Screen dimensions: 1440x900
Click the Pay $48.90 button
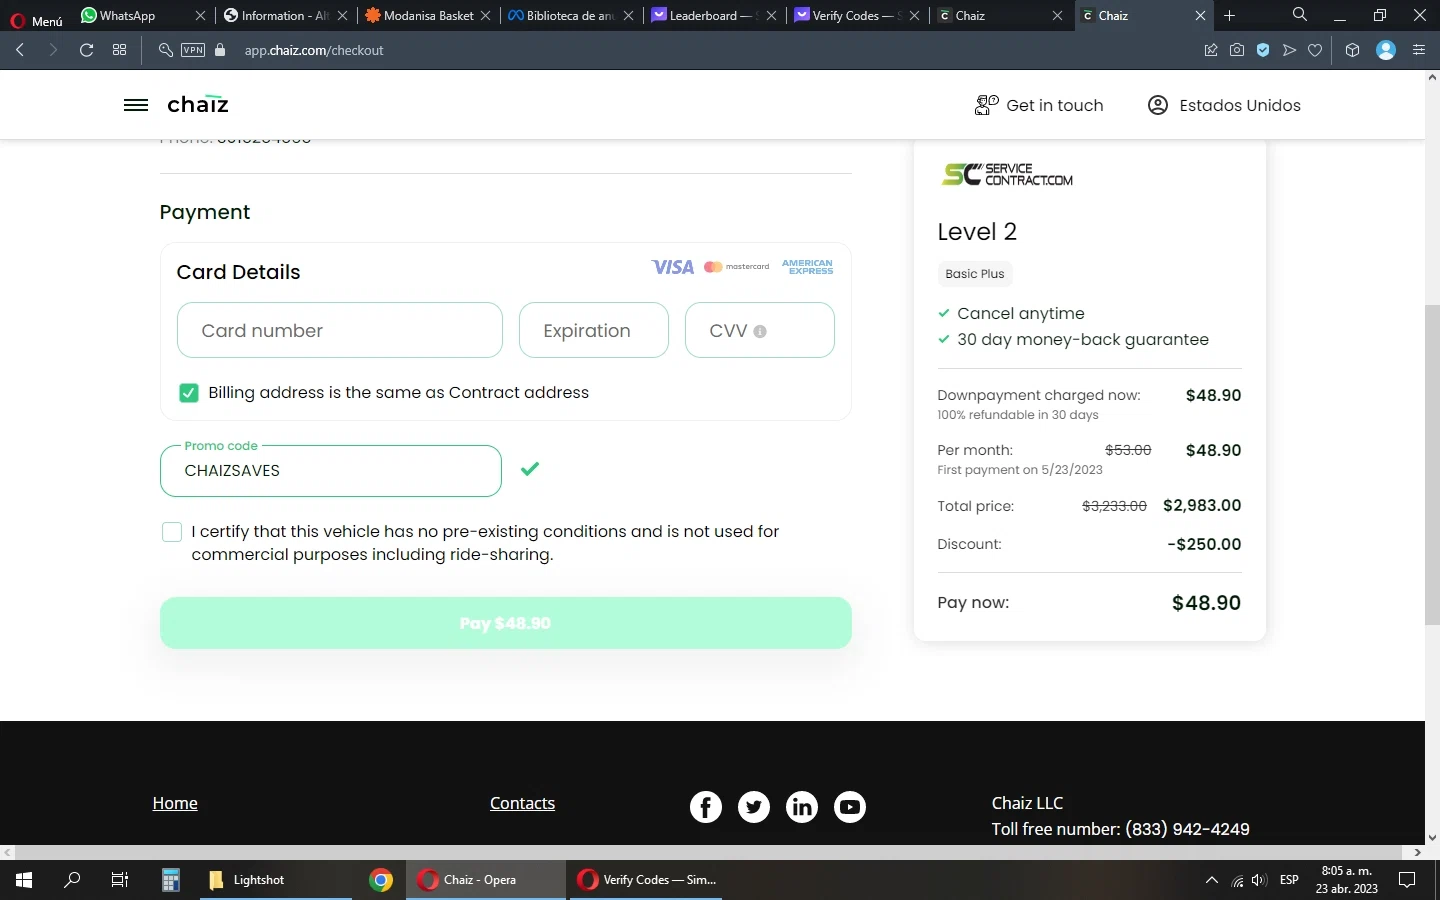[x=506, y=623]
